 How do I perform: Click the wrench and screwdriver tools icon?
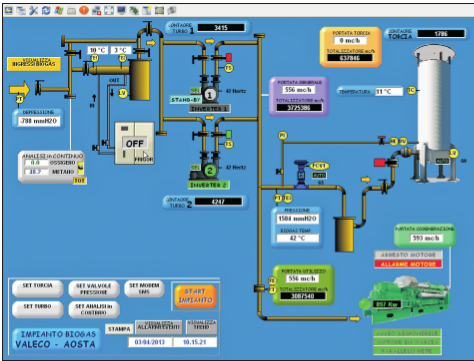[x=33, y=11]
